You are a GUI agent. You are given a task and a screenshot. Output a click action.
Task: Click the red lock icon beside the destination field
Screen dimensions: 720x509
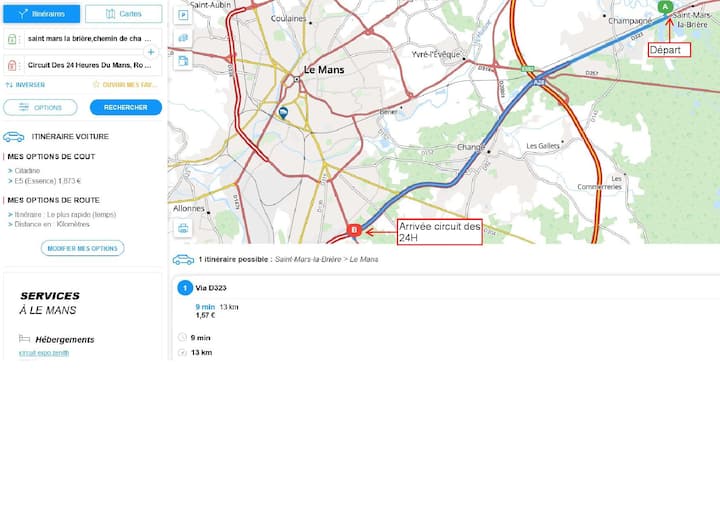[x=12, y=65]
